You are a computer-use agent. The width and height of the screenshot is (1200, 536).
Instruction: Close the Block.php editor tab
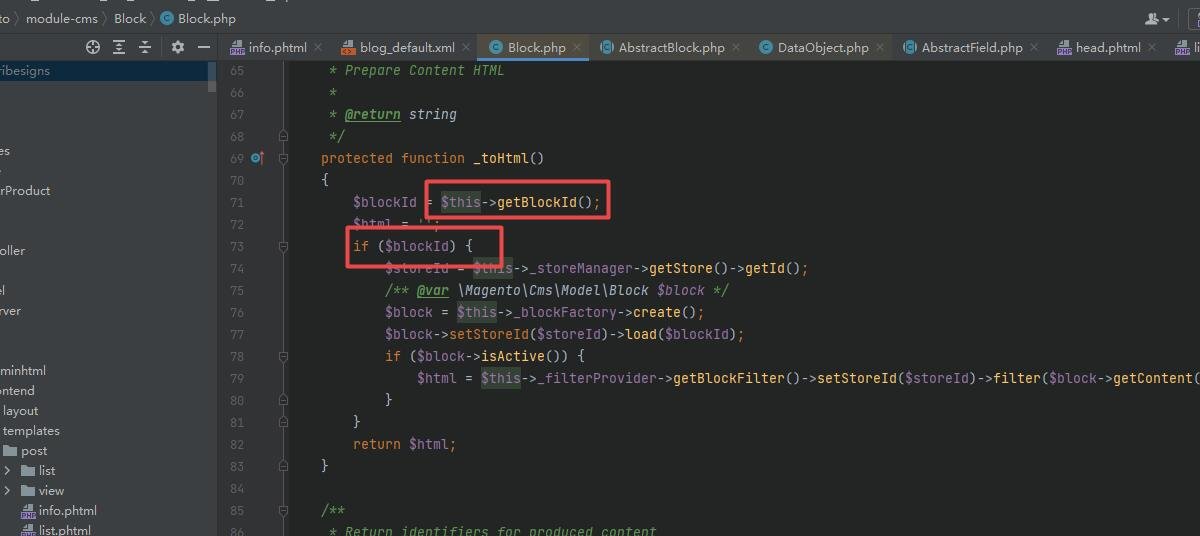click(x=578, y=47)
